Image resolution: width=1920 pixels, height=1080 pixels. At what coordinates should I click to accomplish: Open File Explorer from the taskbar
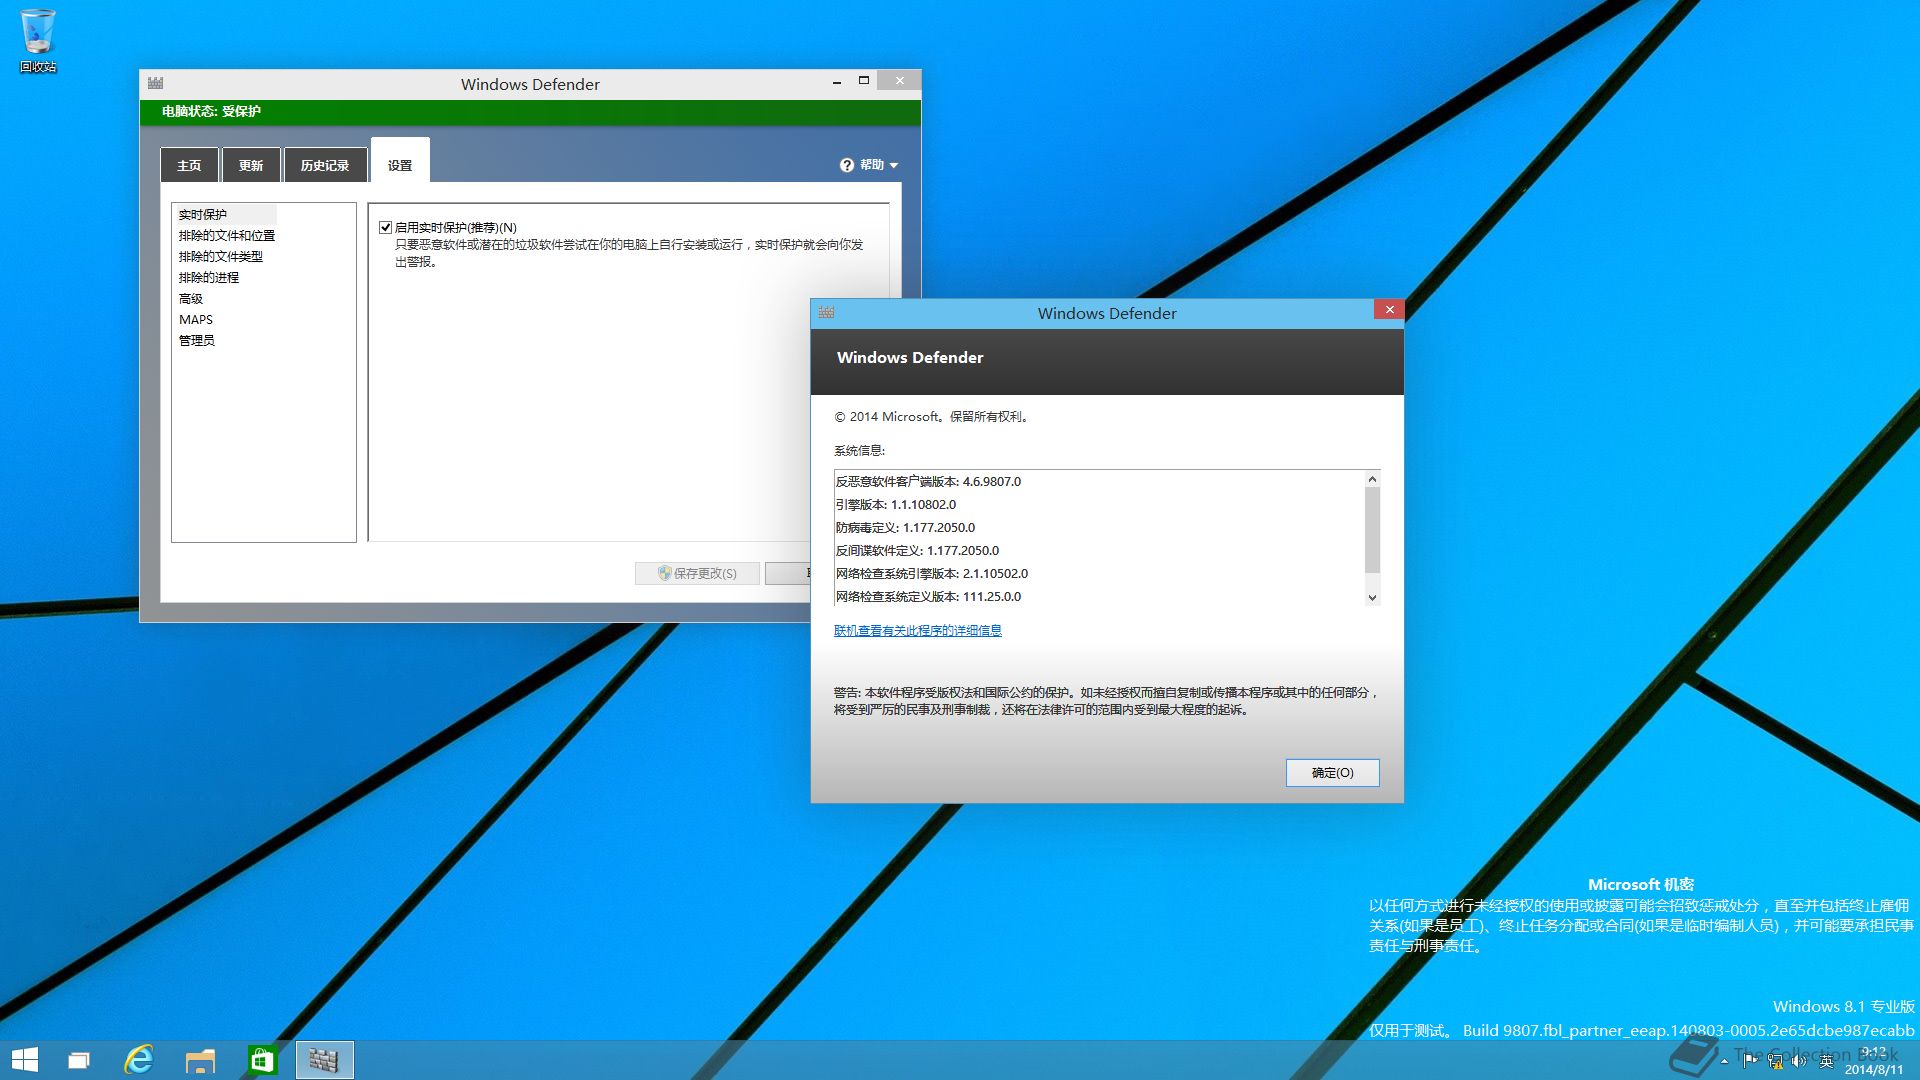coord(201,1060)
